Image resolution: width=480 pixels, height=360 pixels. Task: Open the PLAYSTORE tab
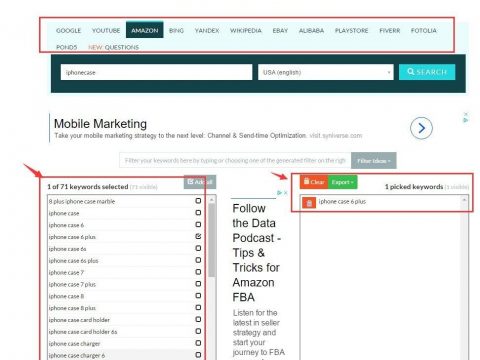351,30
